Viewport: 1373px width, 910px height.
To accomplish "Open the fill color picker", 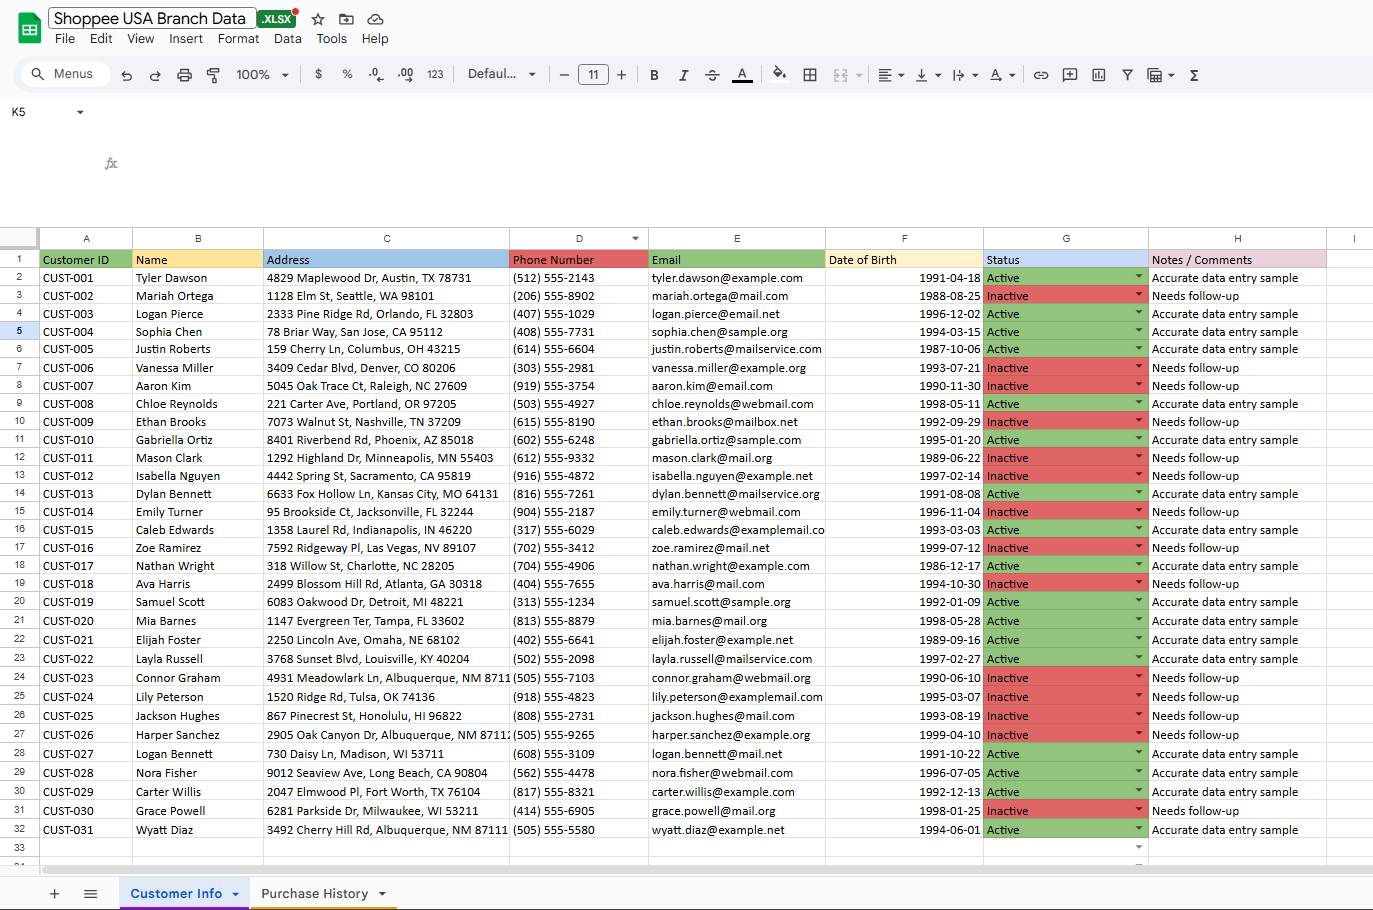I will pos(779,75).
